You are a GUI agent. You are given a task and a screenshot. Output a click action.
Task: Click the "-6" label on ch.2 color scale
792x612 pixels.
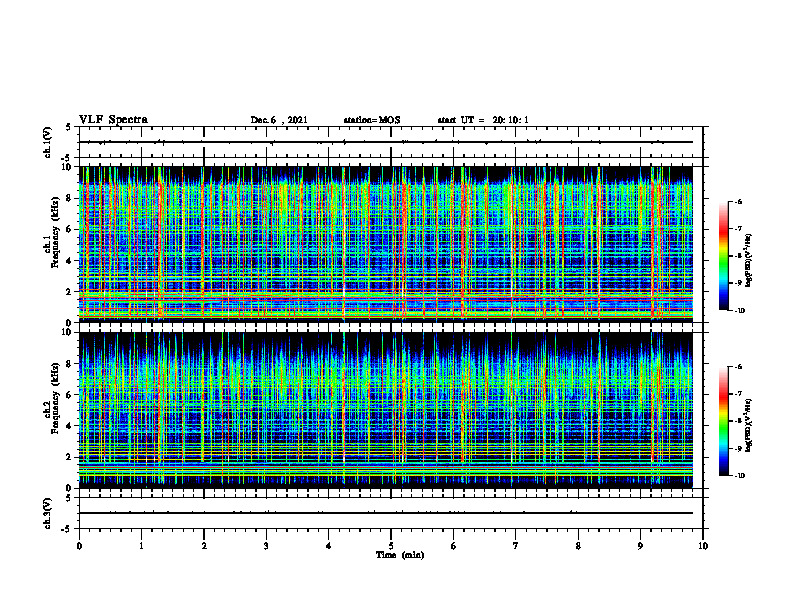coord(739,367)
